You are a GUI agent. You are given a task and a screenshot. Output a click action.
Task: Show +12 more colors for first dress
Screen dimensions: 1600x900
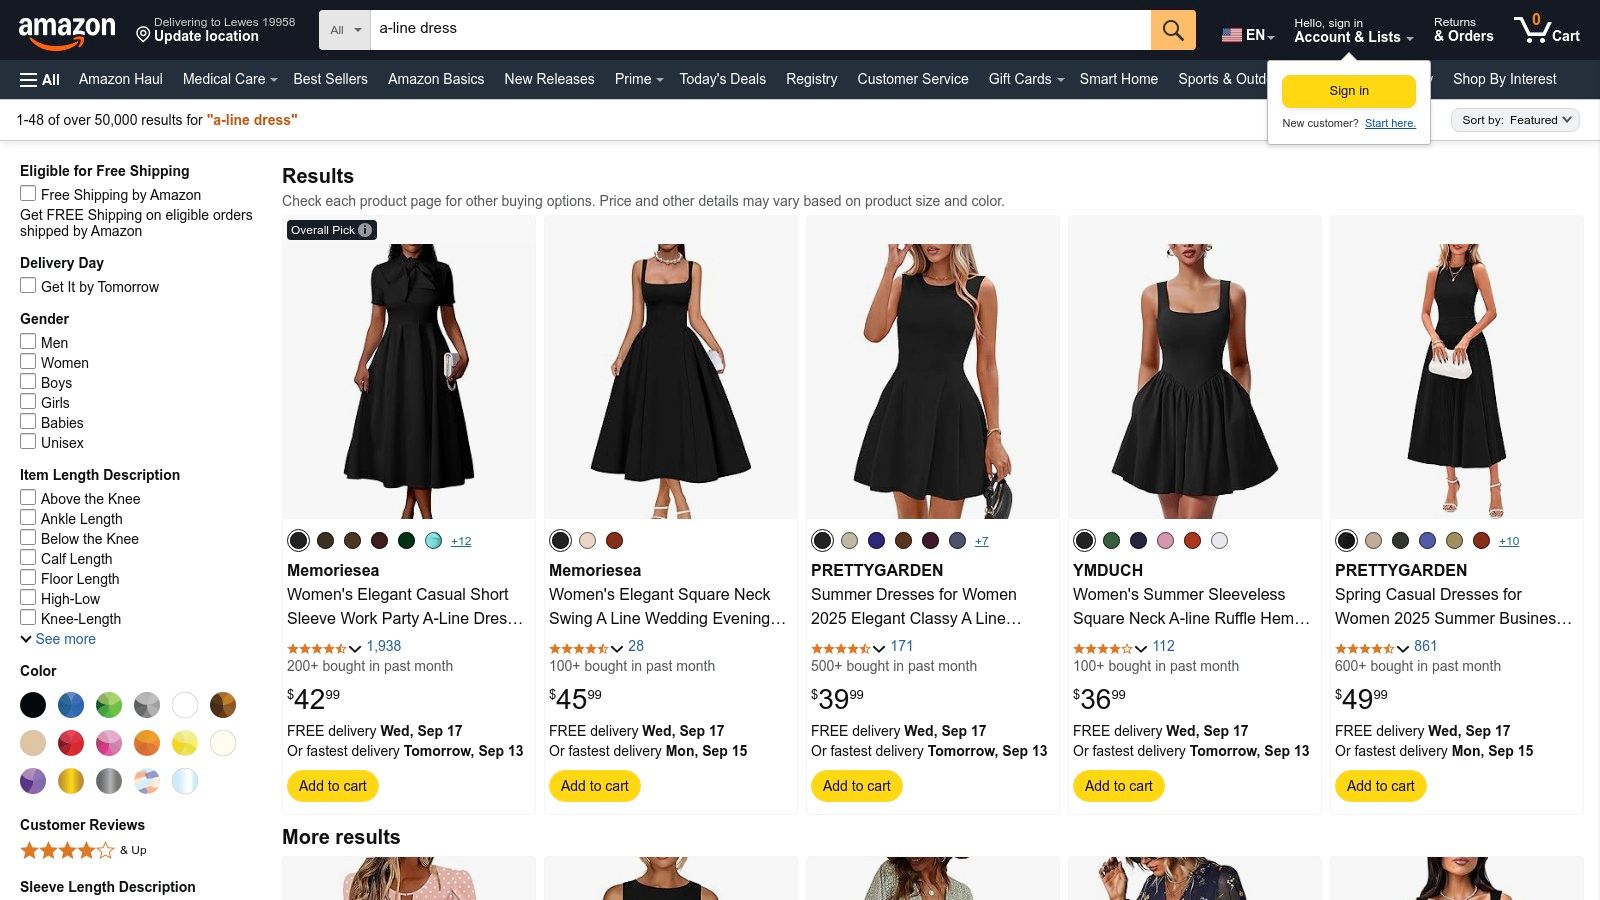point(461,541)
